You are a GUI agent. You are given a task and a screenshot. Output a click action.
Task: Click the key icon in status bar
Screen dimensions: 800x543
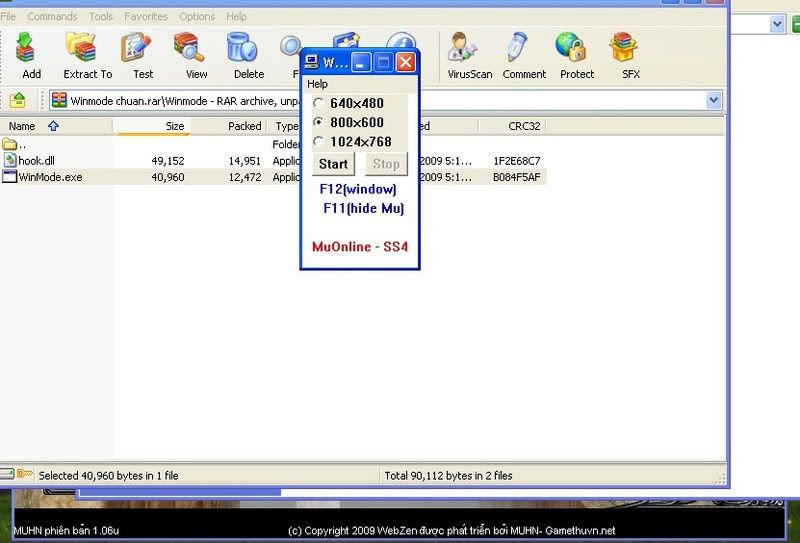tap(25, 474)
